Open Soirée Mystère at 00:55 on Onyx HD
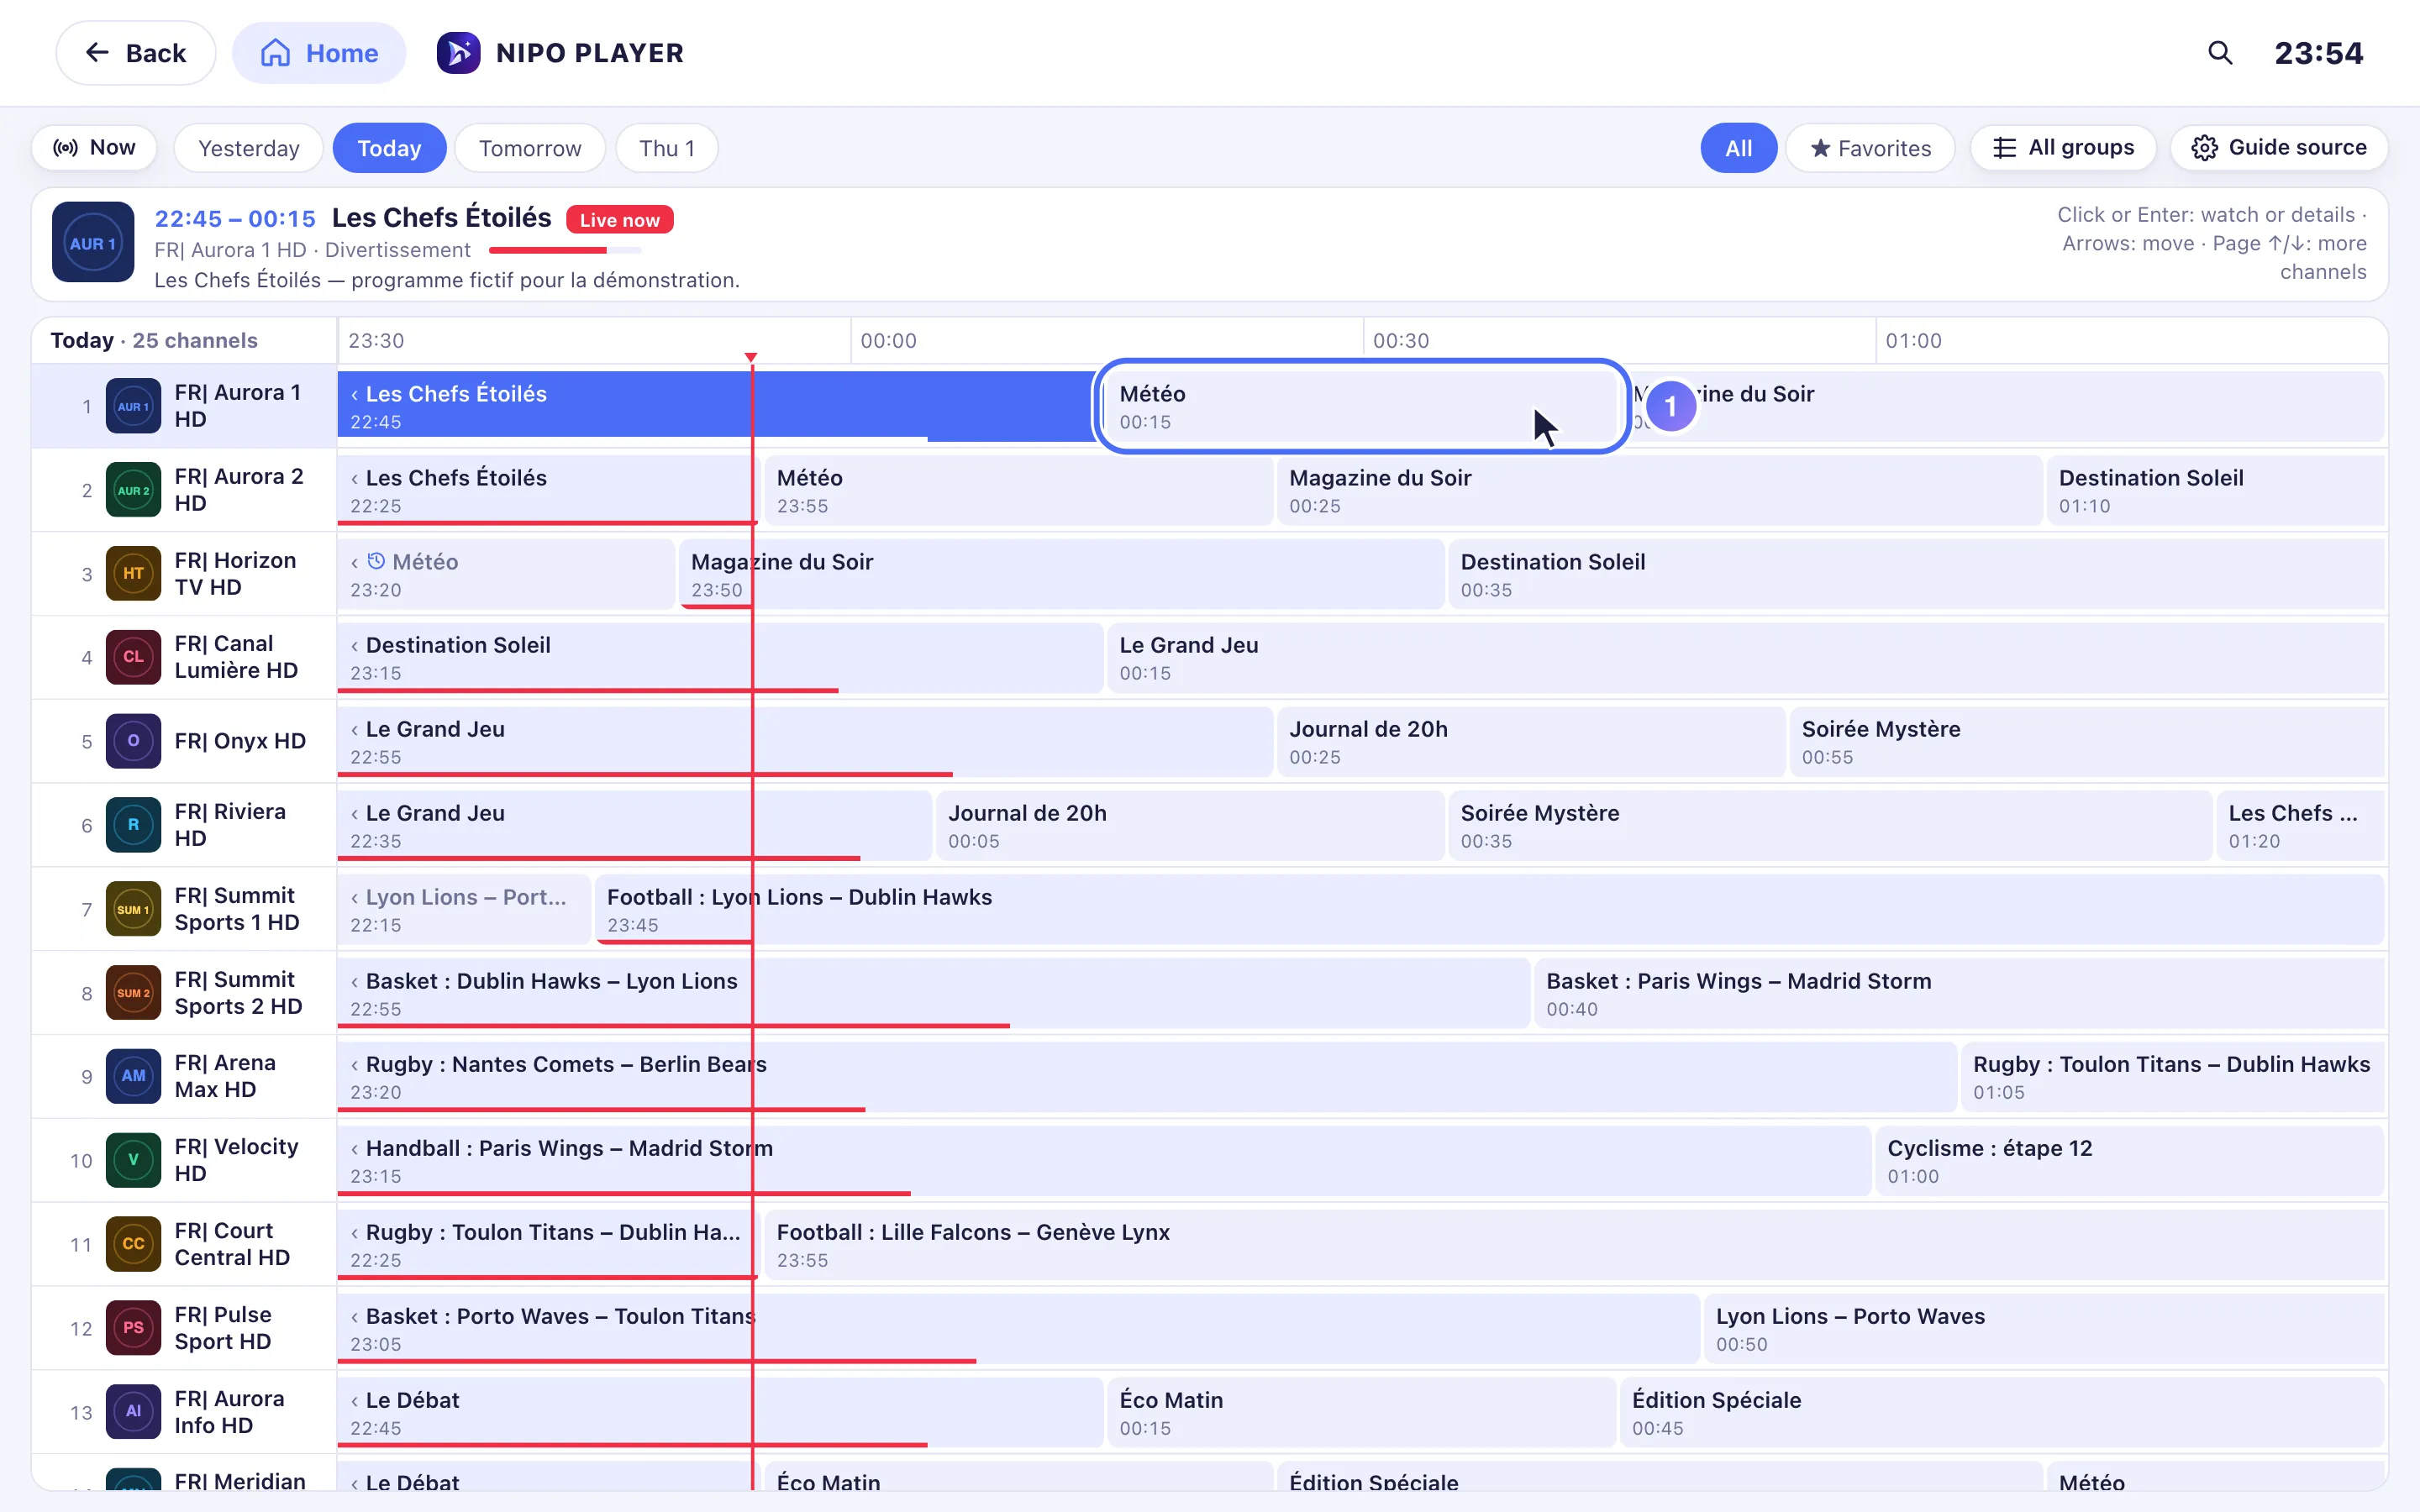Viewport: 2420px width, 1512px height. coord(2087,741)
